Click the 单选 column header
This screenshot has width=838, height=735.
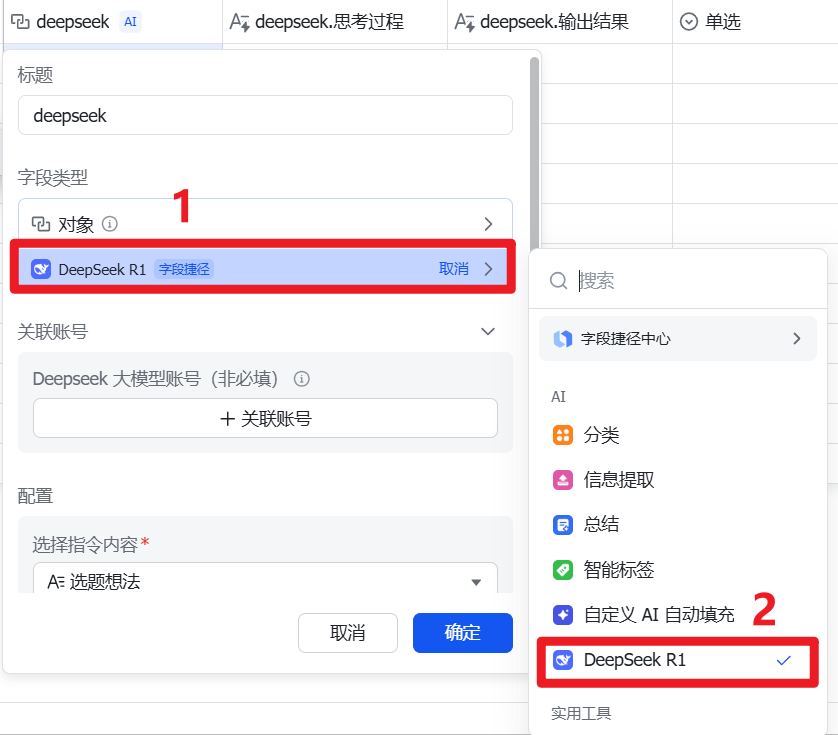755,22
